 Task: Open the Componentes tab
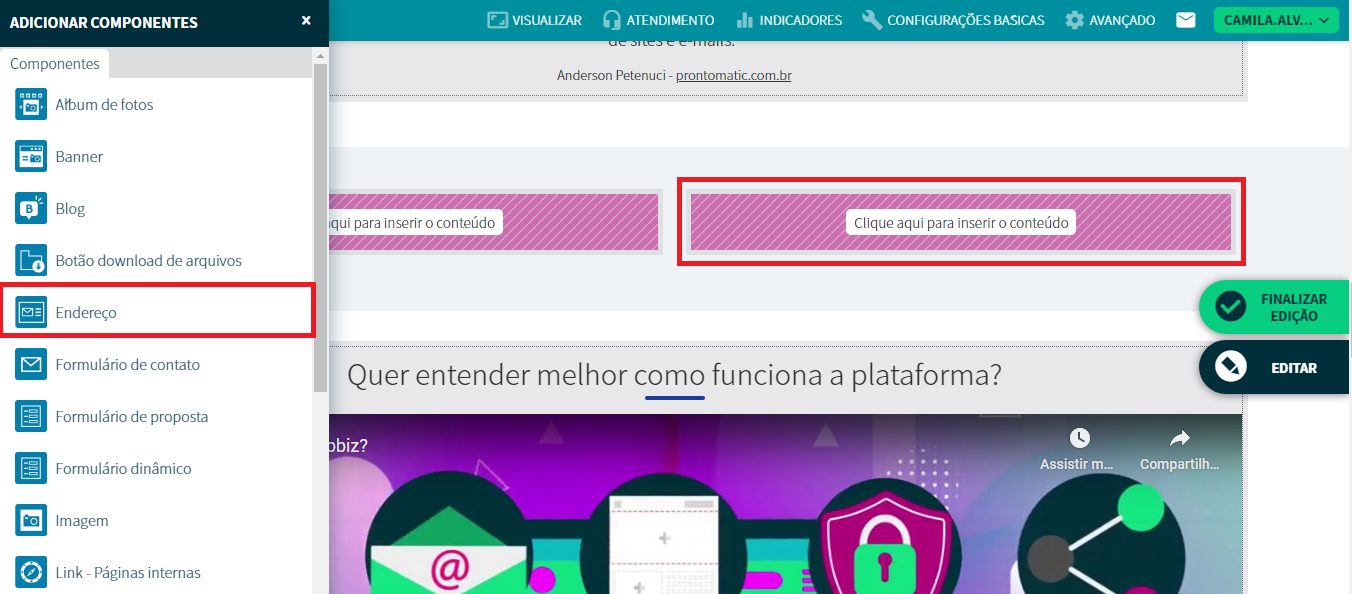tap(55, 64)
